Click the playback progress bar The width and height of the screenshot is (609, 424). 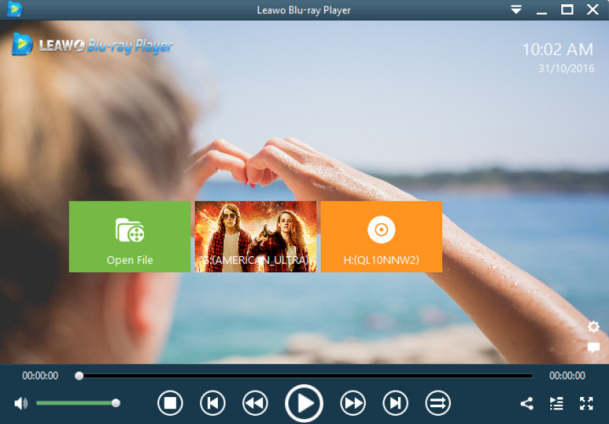(306, 375)
